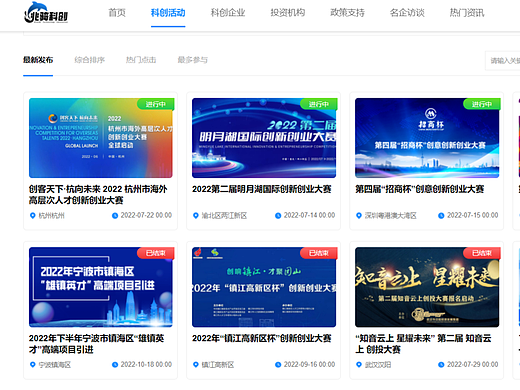This screenshot has height=390, width=520.
Task: Select the 最新发布 sort tab
Action: [x=38, y=60]
